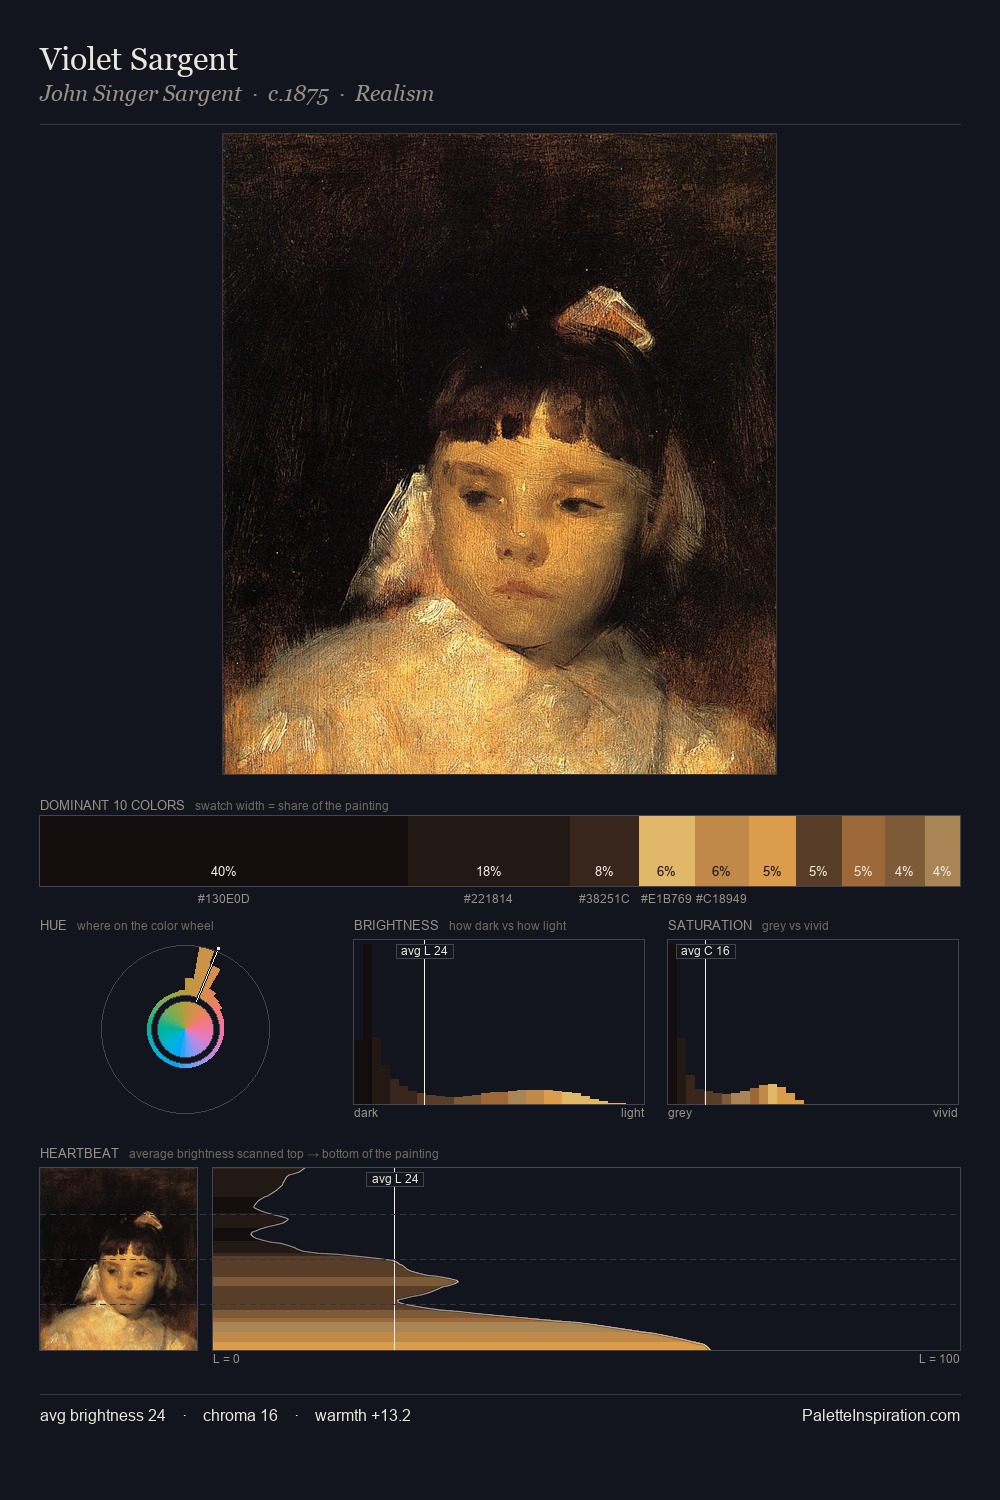Open the small painting thumbnail beside Heartbeat chart

pos(119,1259)
